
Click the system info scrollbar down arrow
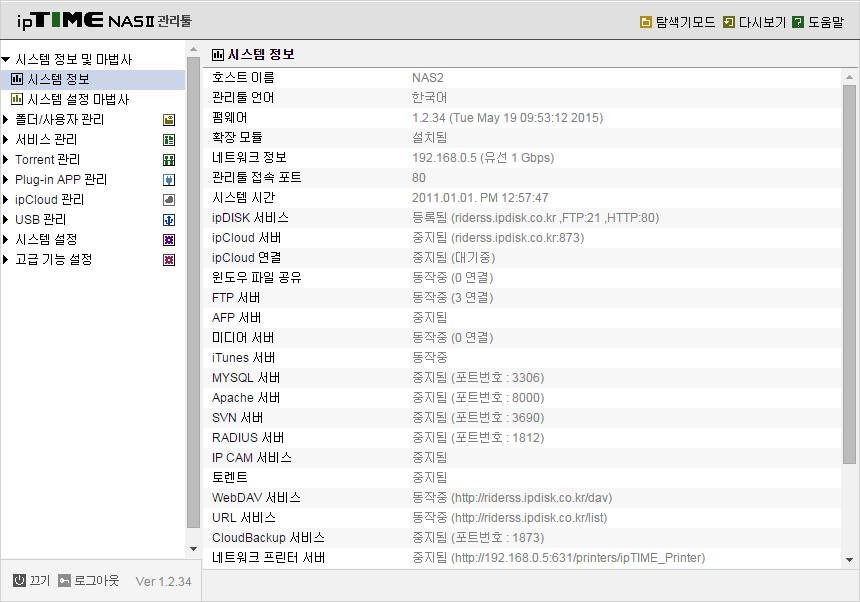tap(850, 560)
